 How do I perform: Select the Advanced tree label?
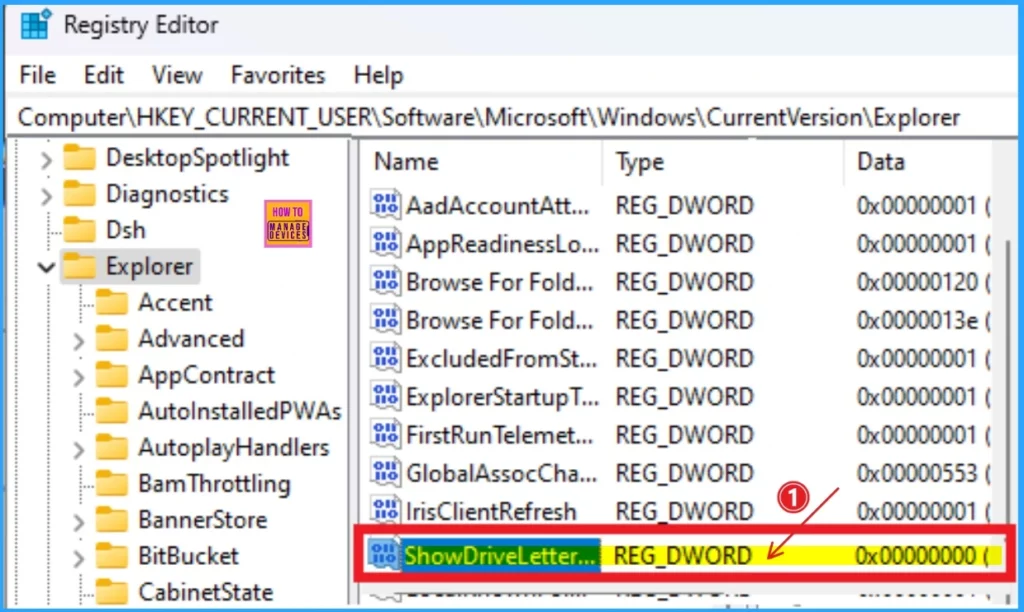[191, 339]
